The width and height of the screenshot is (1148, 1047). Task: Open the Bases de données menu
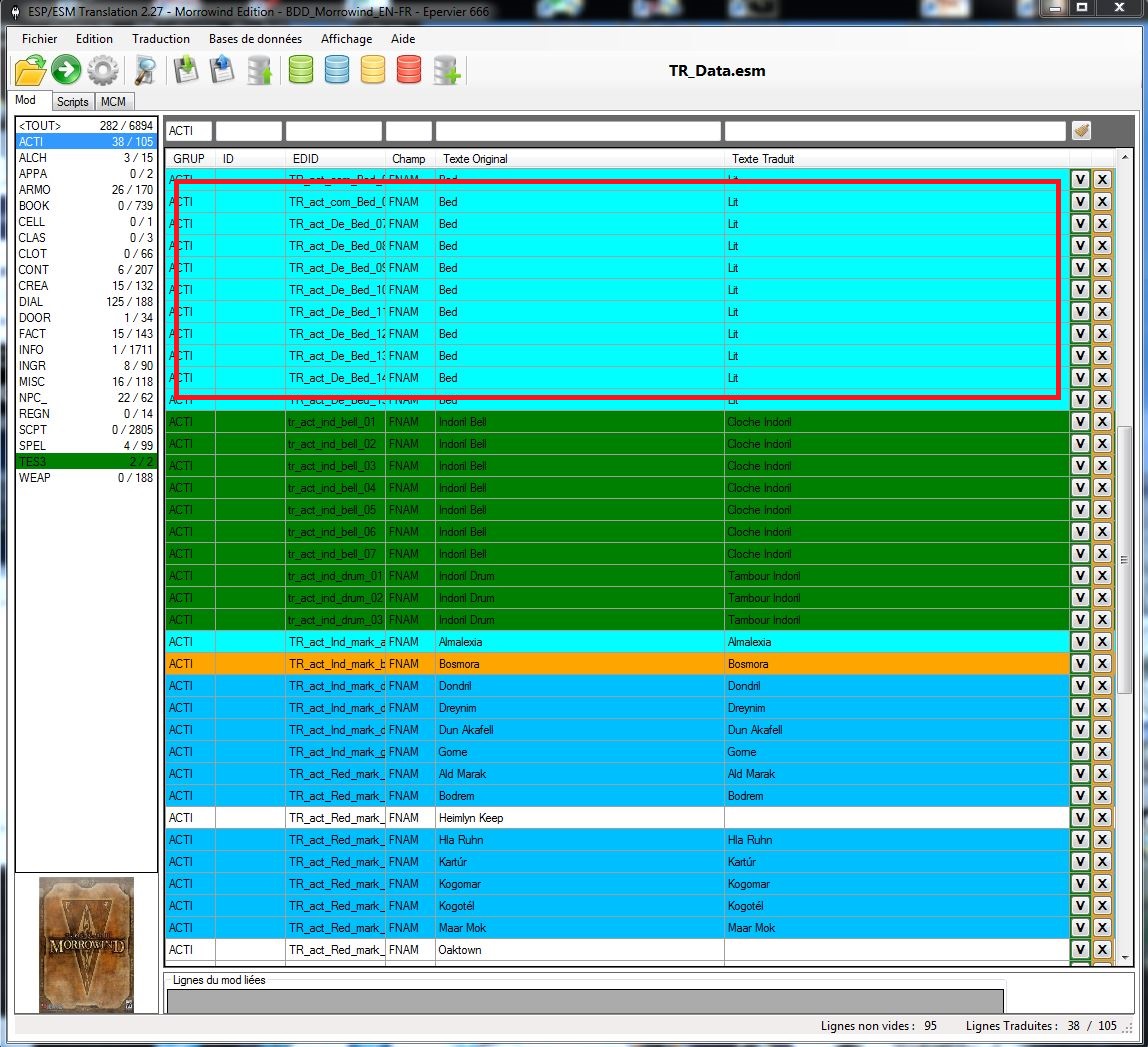coord(255,39)
